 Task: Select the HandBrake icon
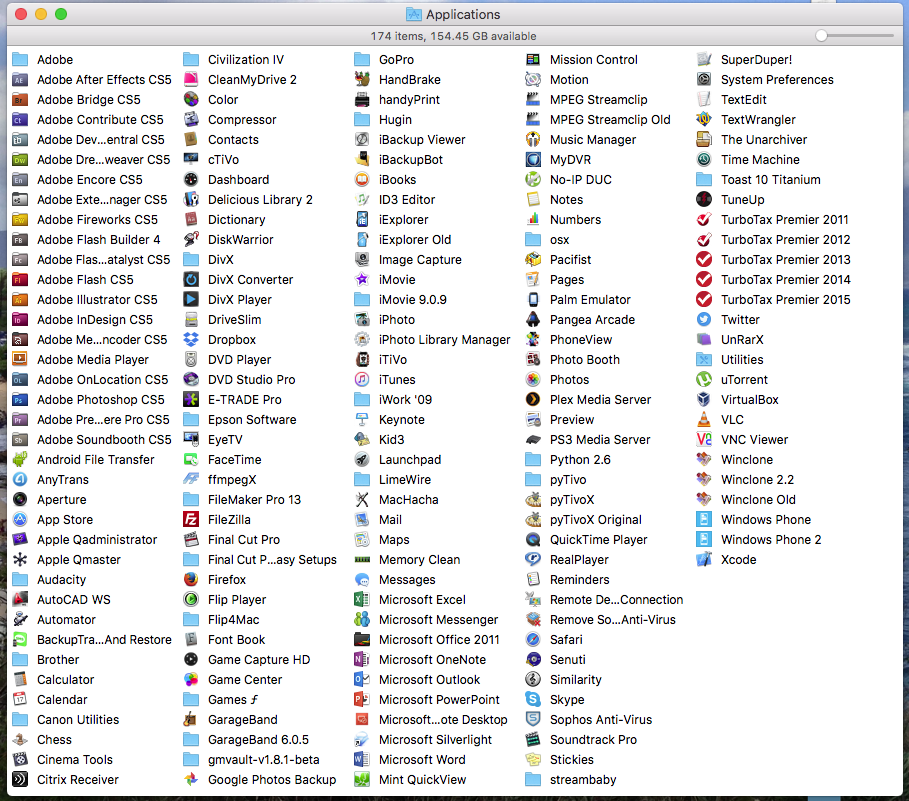[x=362, y=79]
